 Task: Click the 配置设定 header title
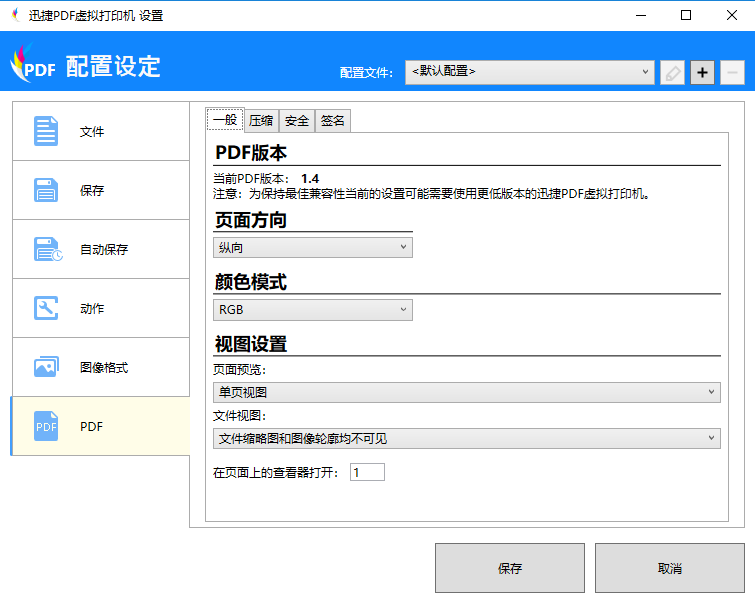pos(113,66)
